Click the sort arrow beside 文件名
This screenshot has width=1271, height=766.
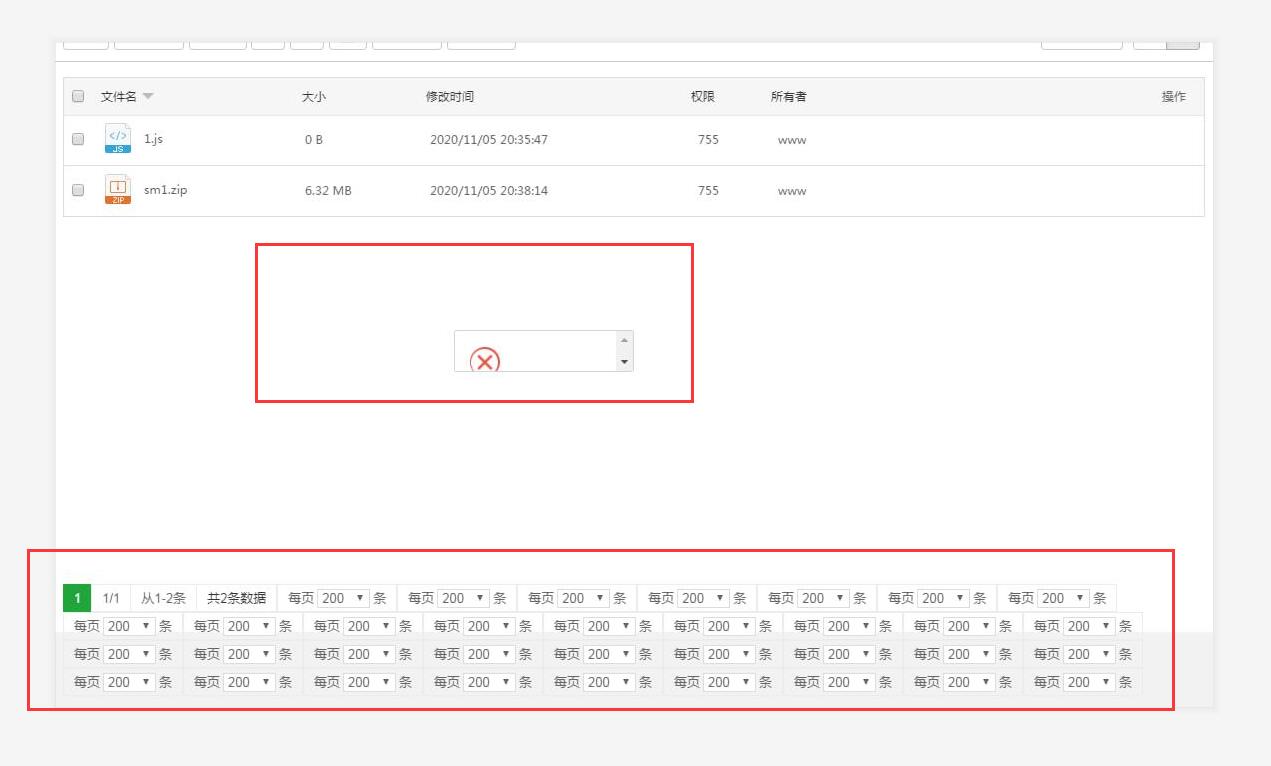(x=148, y=97)
